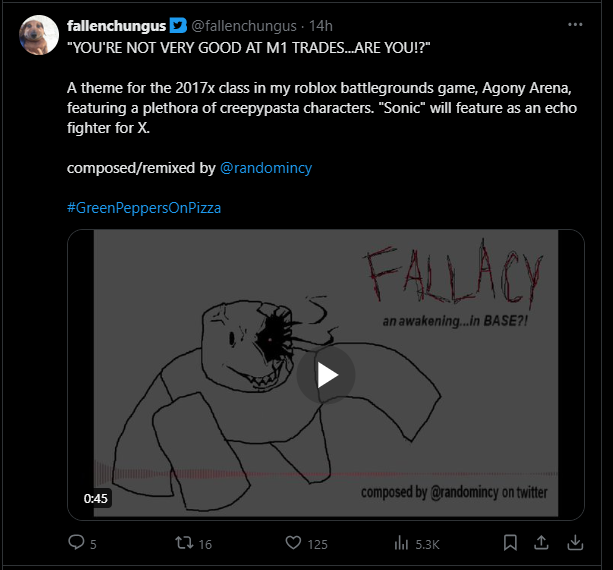Click the fallenchungus profile avatar
The image size is (613, 570).
click(x=39, y=36)
